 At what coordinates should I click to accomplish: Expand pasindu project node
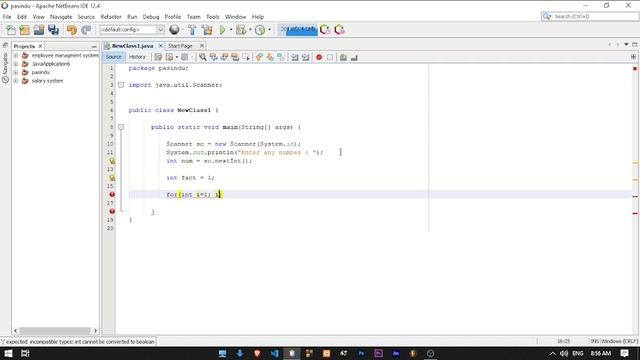[x=16, y=72]
